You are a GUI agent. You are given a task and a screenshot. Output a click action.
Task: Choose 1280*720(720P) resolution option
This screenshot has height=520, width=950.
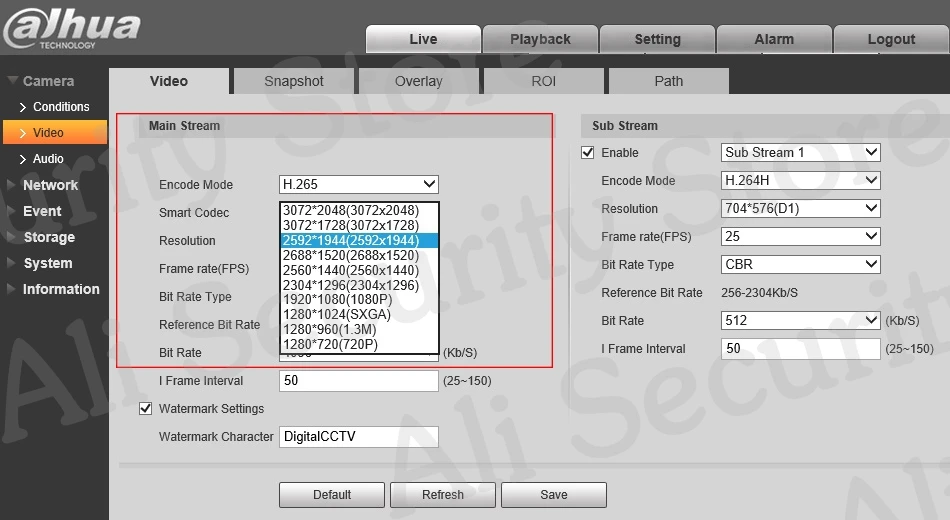(359, 344)
